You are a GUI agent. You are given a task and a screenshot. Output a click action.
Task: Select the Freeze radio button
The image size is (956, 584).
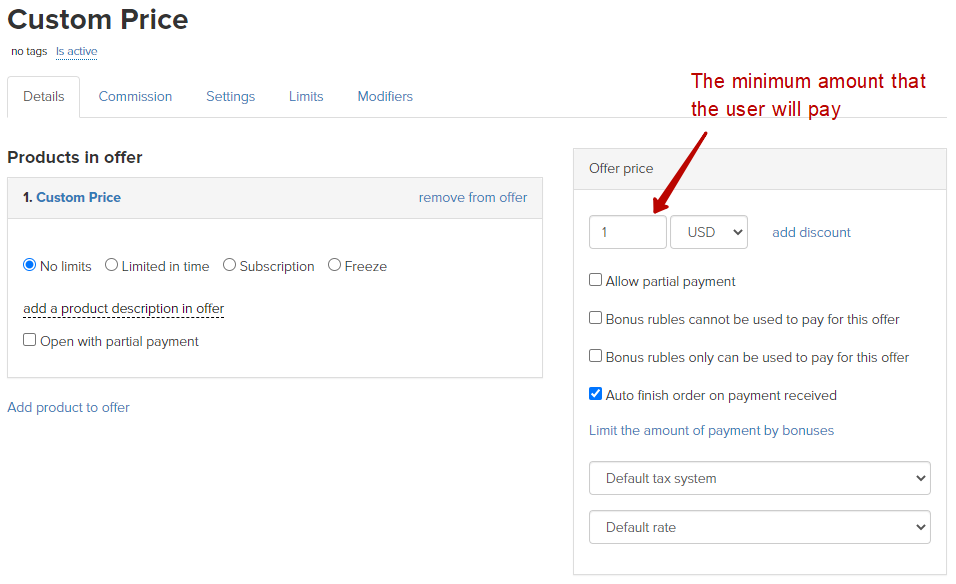pyautogui.click(x=335, y=266)
